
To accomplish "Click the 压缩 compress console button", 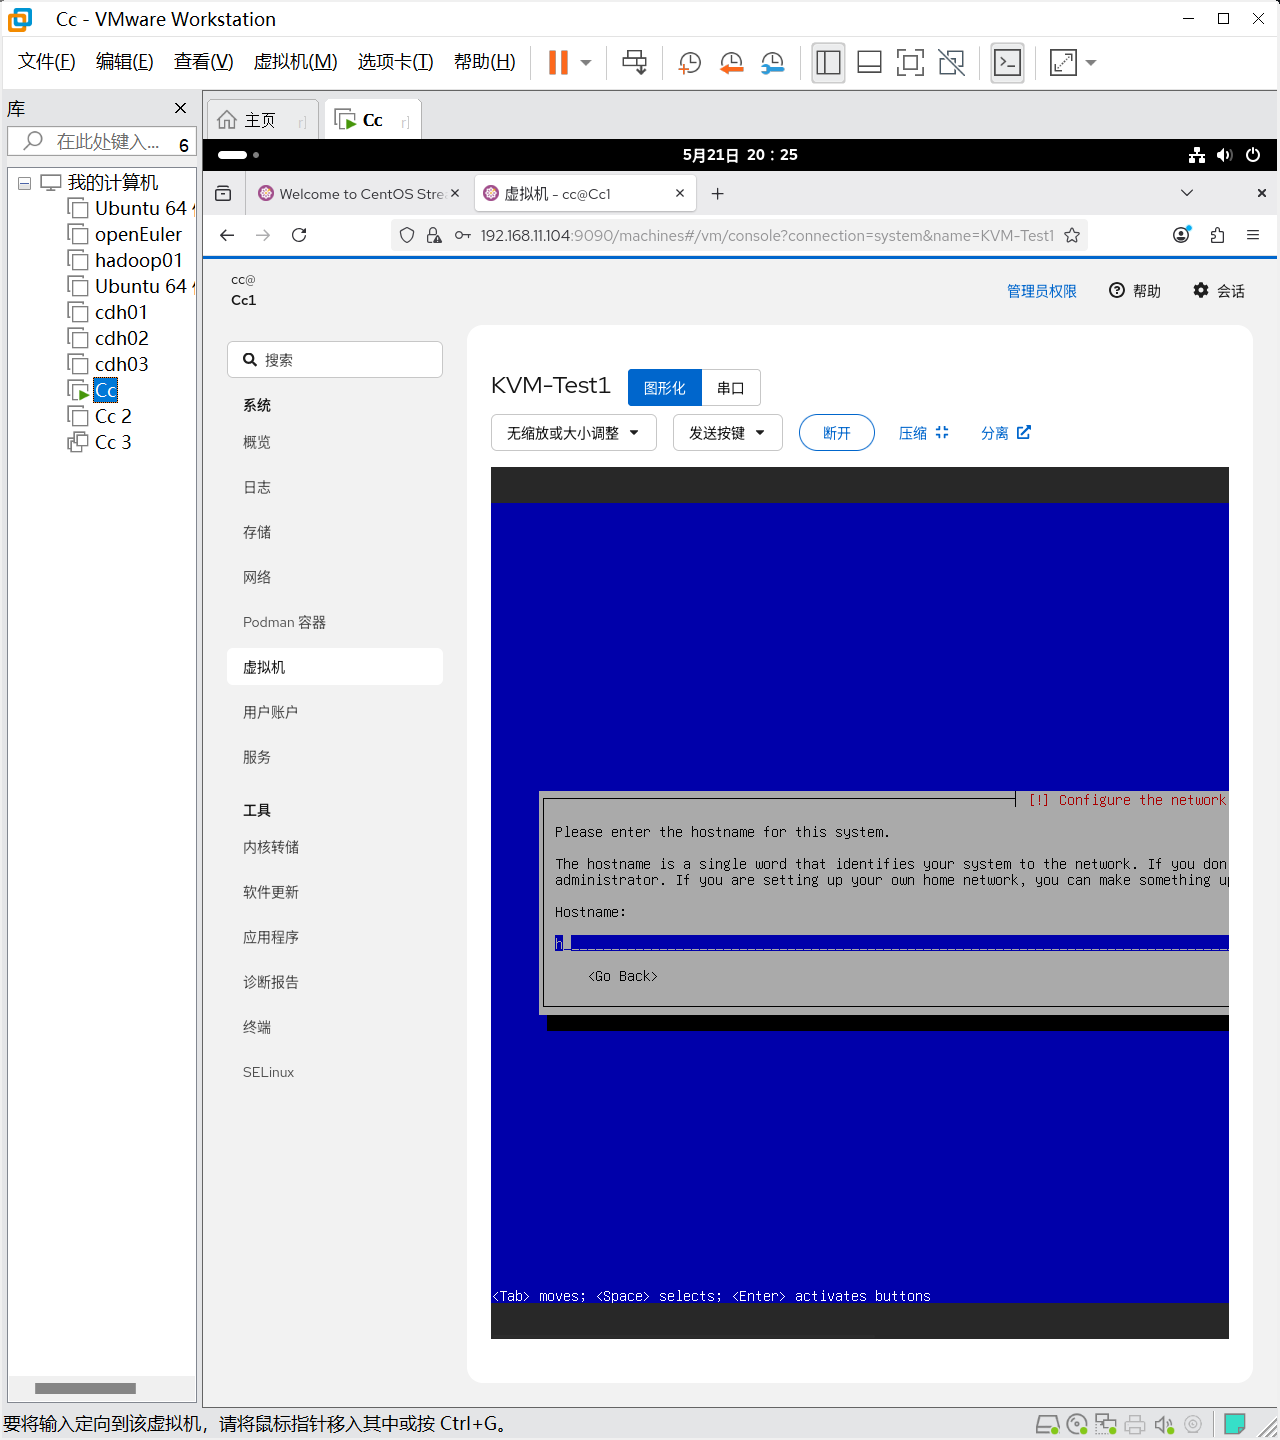I will point(923,433).
